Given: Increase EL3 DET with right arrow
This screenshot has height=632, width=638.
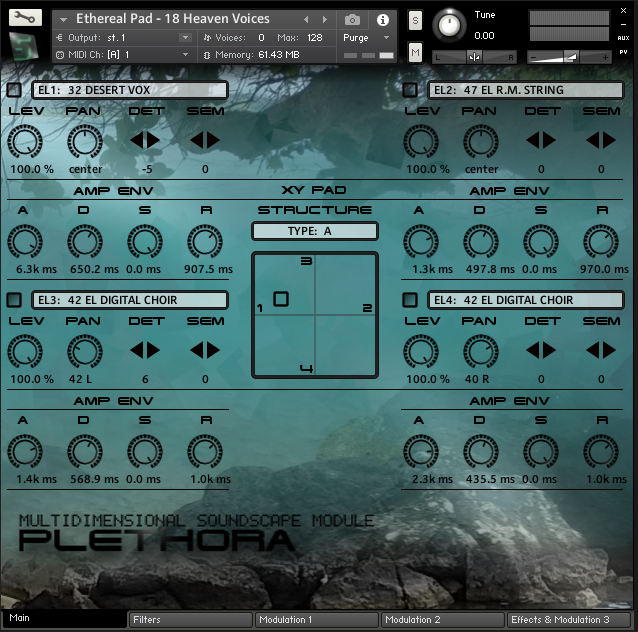Looking at the screenshot, I should tap(153, 350).
